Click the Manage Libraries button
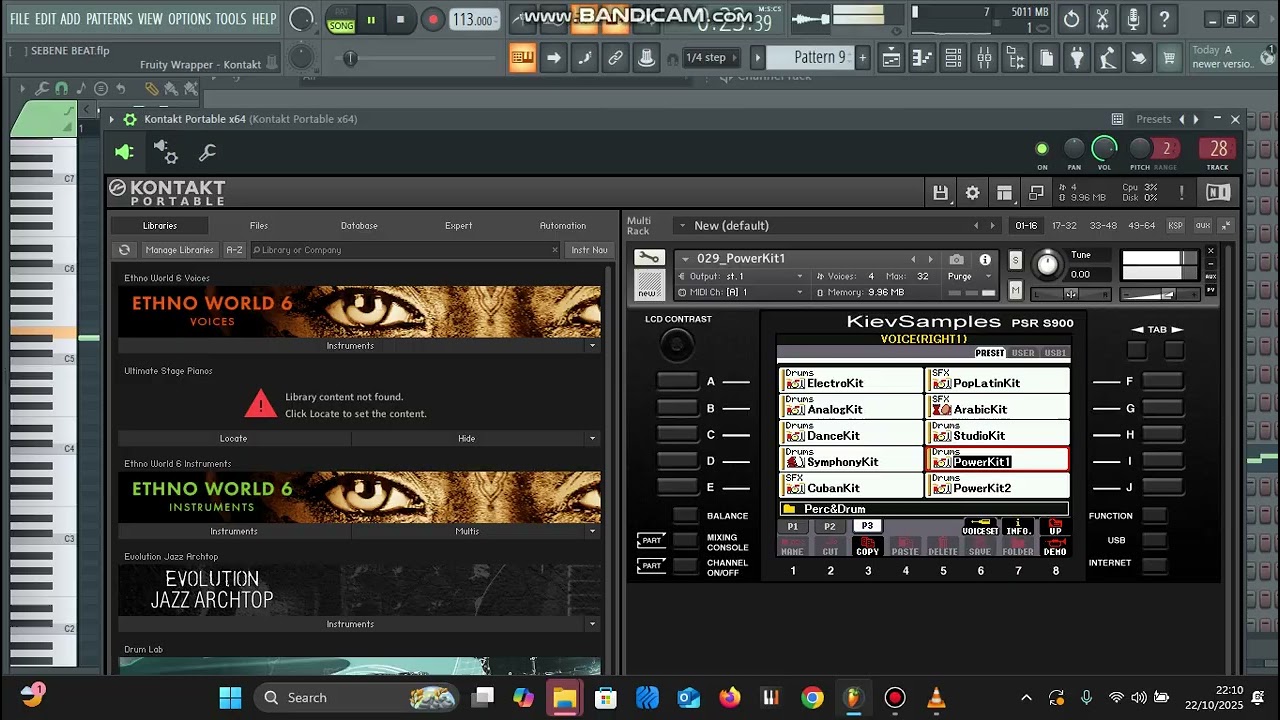This screenshot has height=720, width=1280. (x=179, y=250)
